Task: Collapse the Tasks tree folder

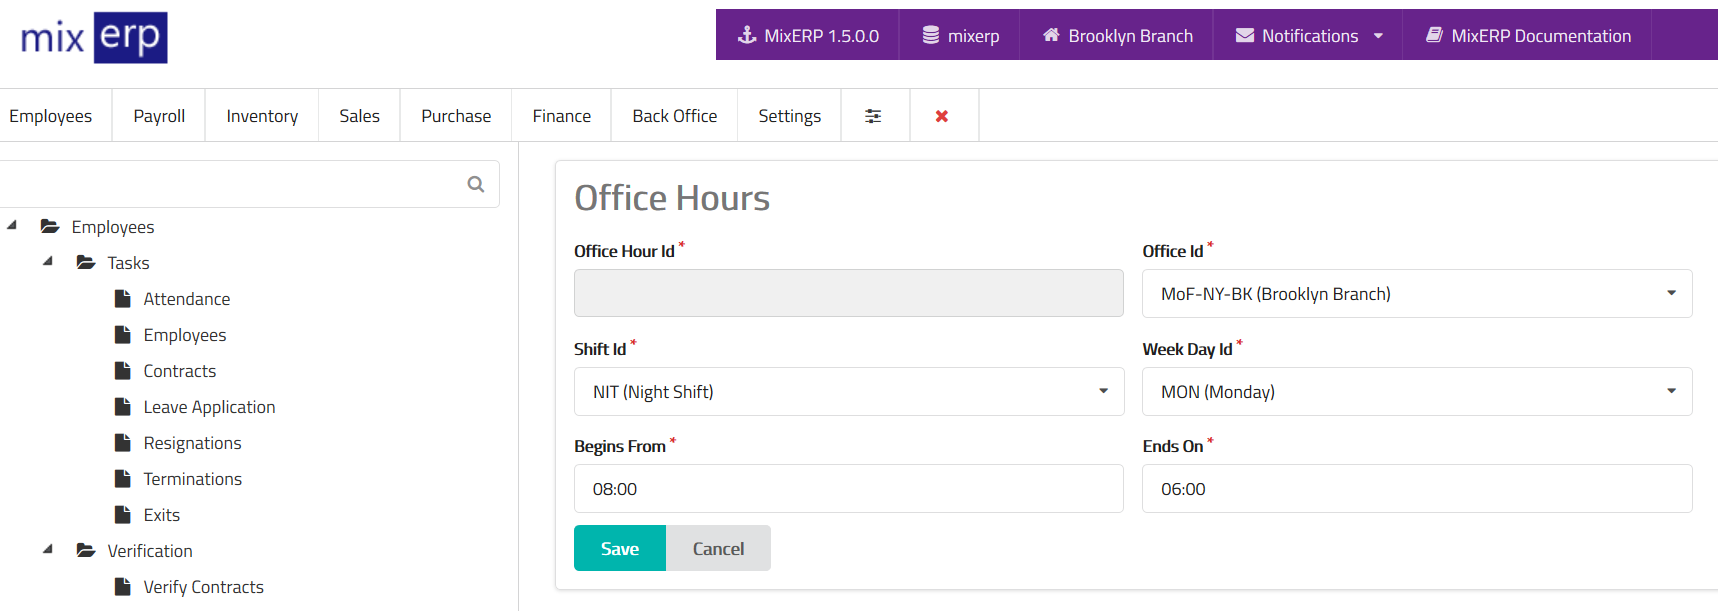Action: click(48, 262)
